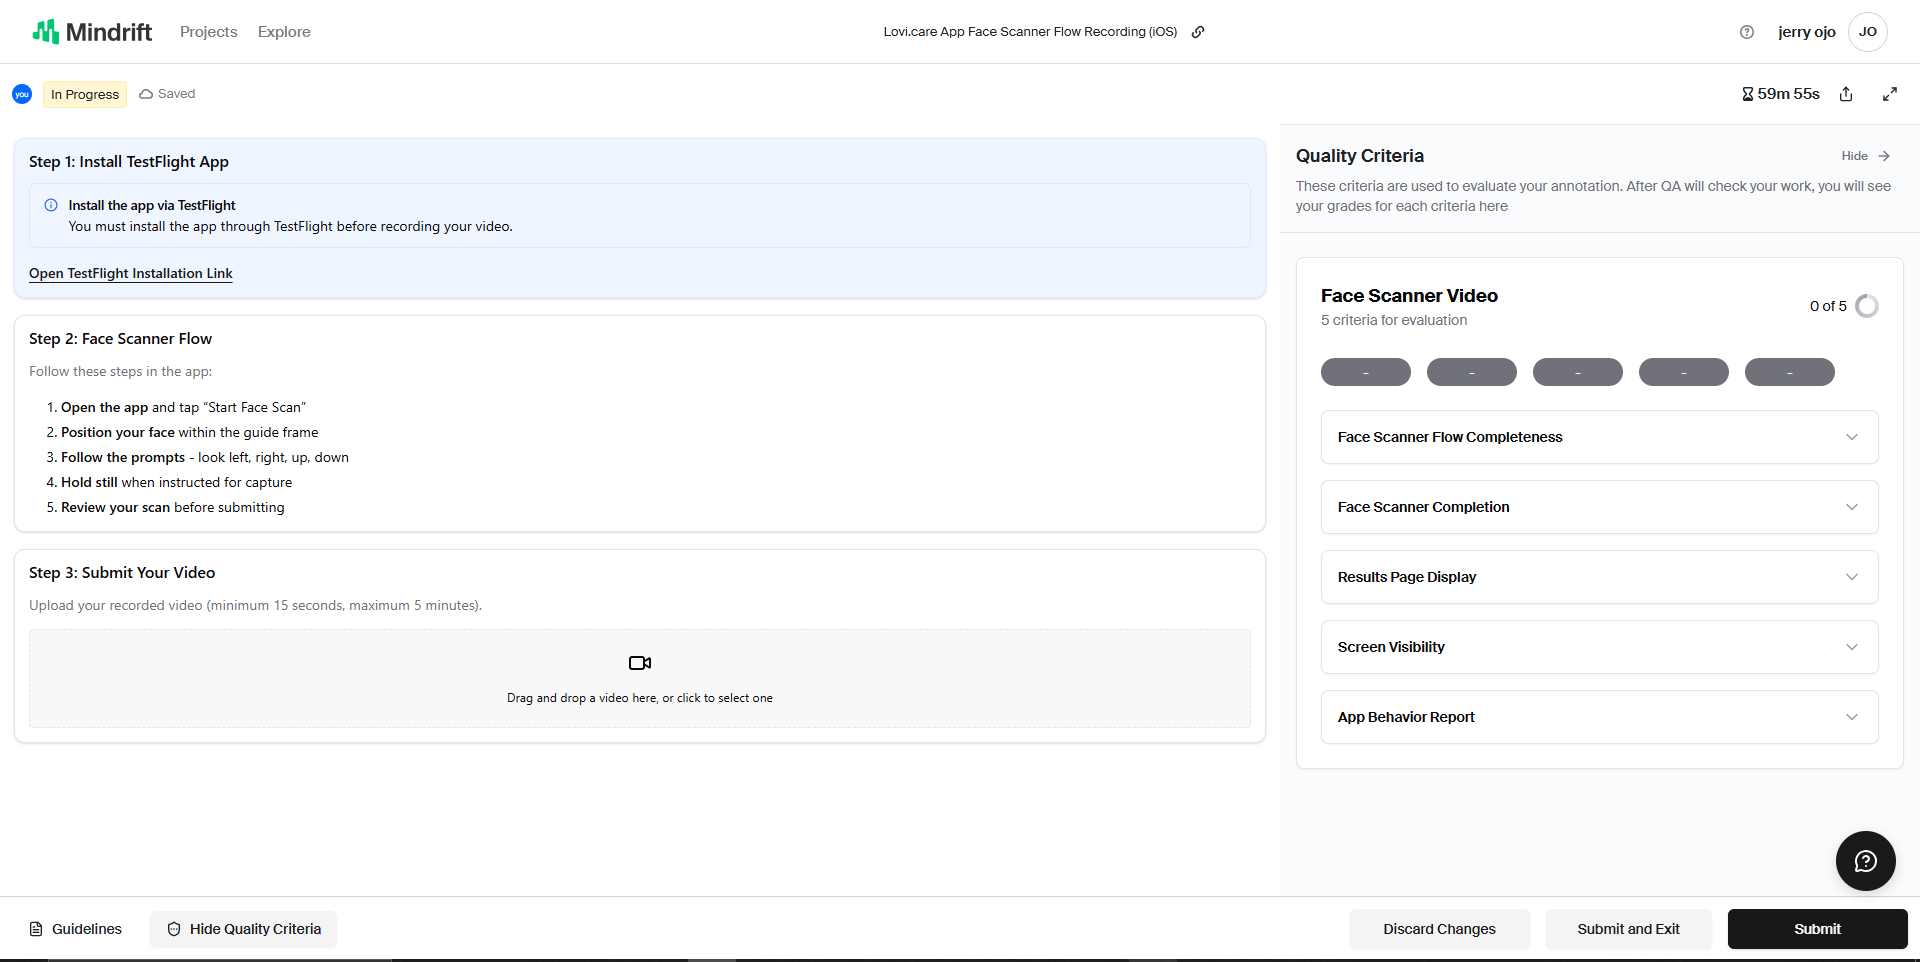The height and width of the screenshot is (962, 1920).
Task: Click the info icon in Install TestFlight notice
Action: click(51, 205)
